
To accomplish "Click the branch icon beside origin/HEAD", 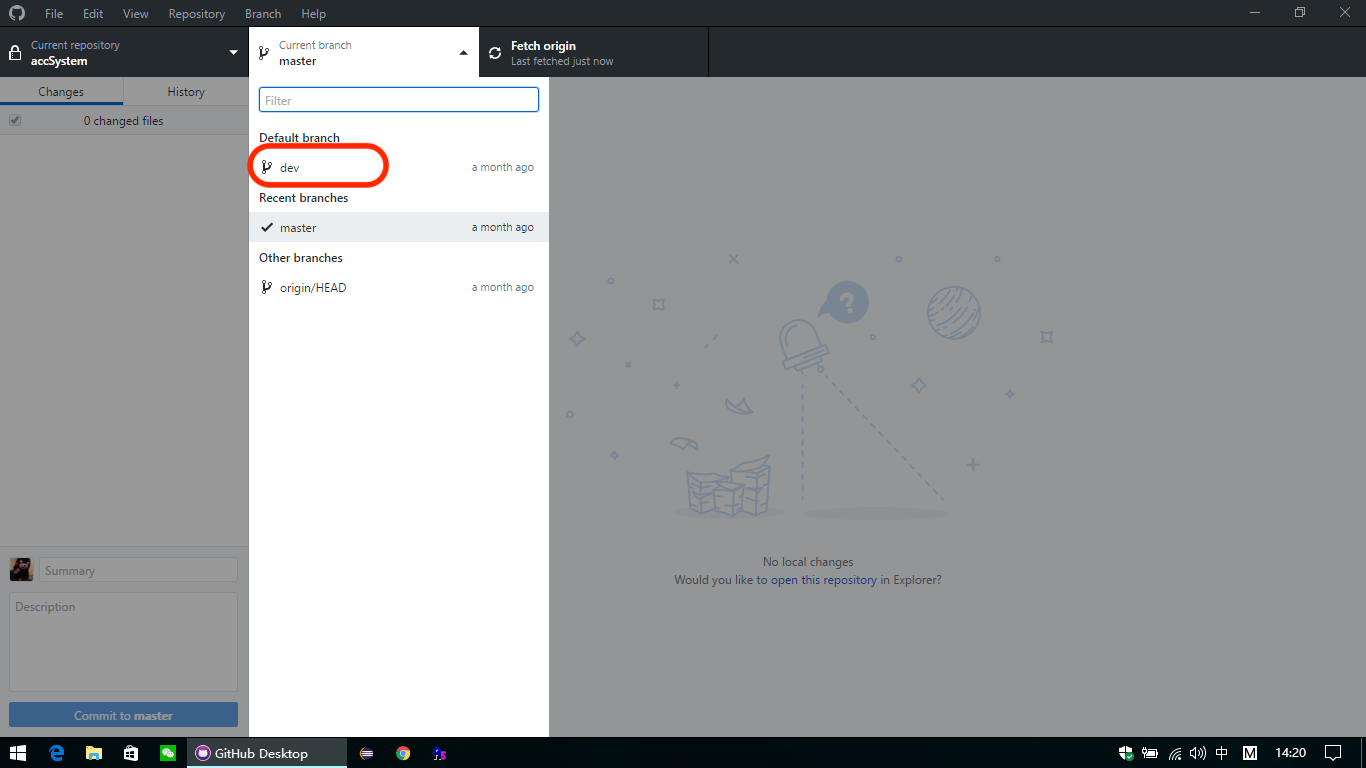I will tap(266, 287).
